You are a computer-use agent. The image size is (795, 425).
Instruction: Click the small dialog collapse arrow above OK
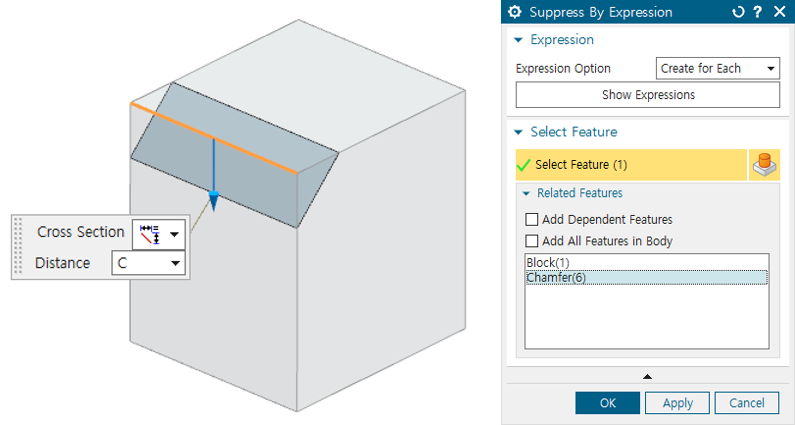[647, 376]
